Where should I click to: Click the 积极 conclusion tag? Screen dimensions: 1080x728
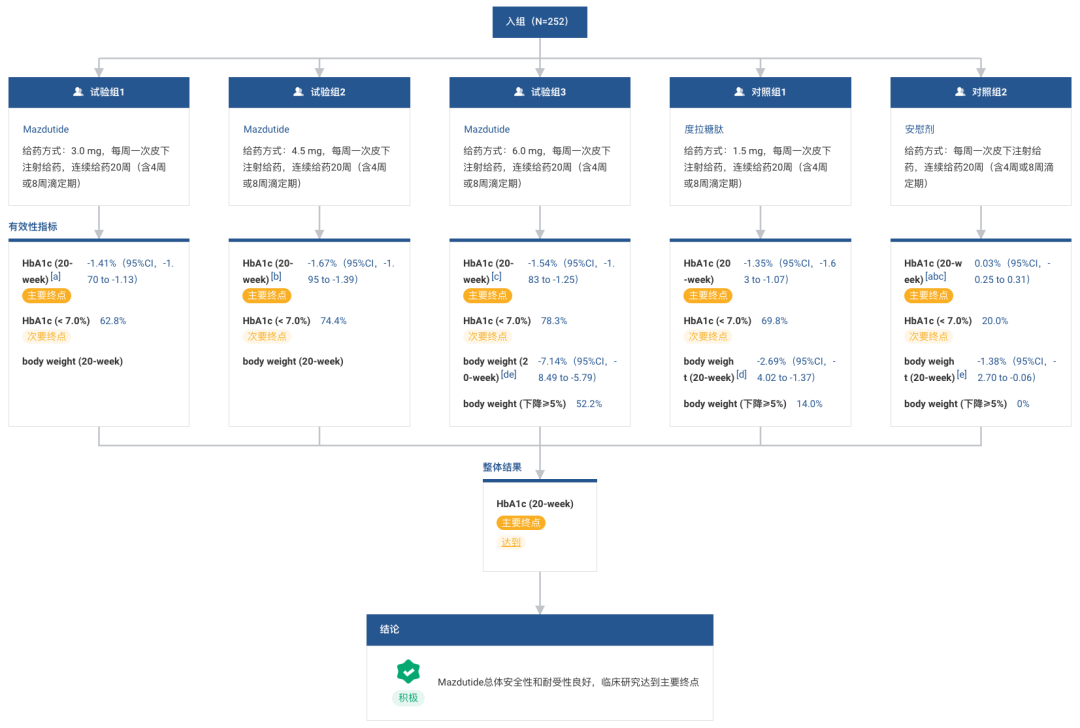coord(408,698)
